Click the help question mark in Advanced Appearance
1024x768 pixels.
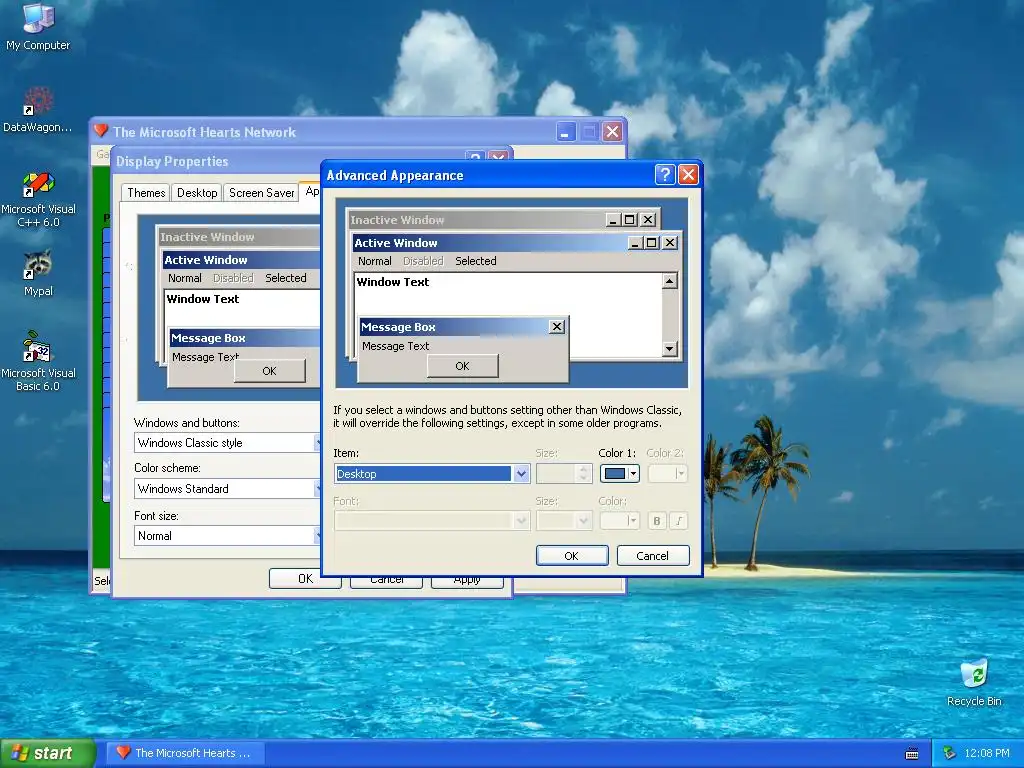(x=664, y=174)
